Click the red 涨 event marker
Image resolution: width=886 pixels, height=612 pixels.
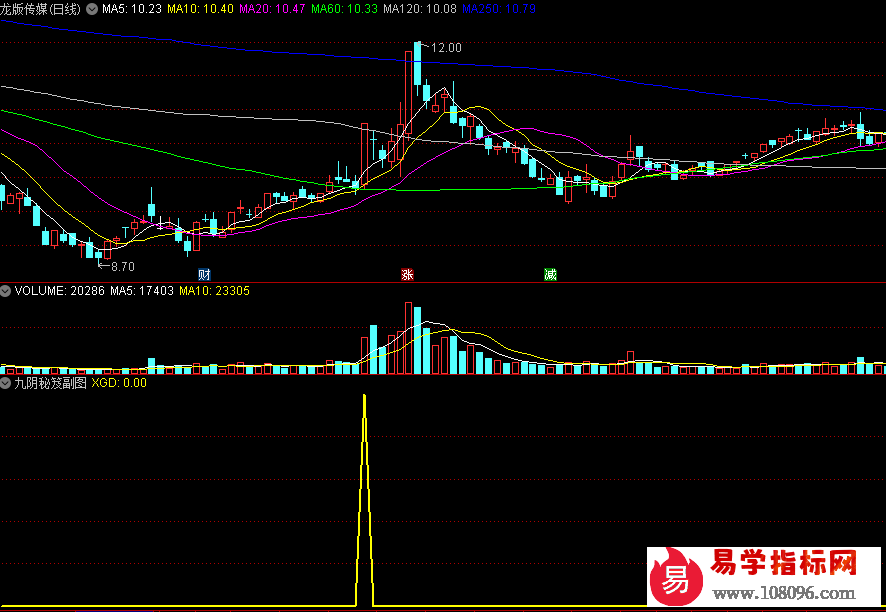[407, 275]
